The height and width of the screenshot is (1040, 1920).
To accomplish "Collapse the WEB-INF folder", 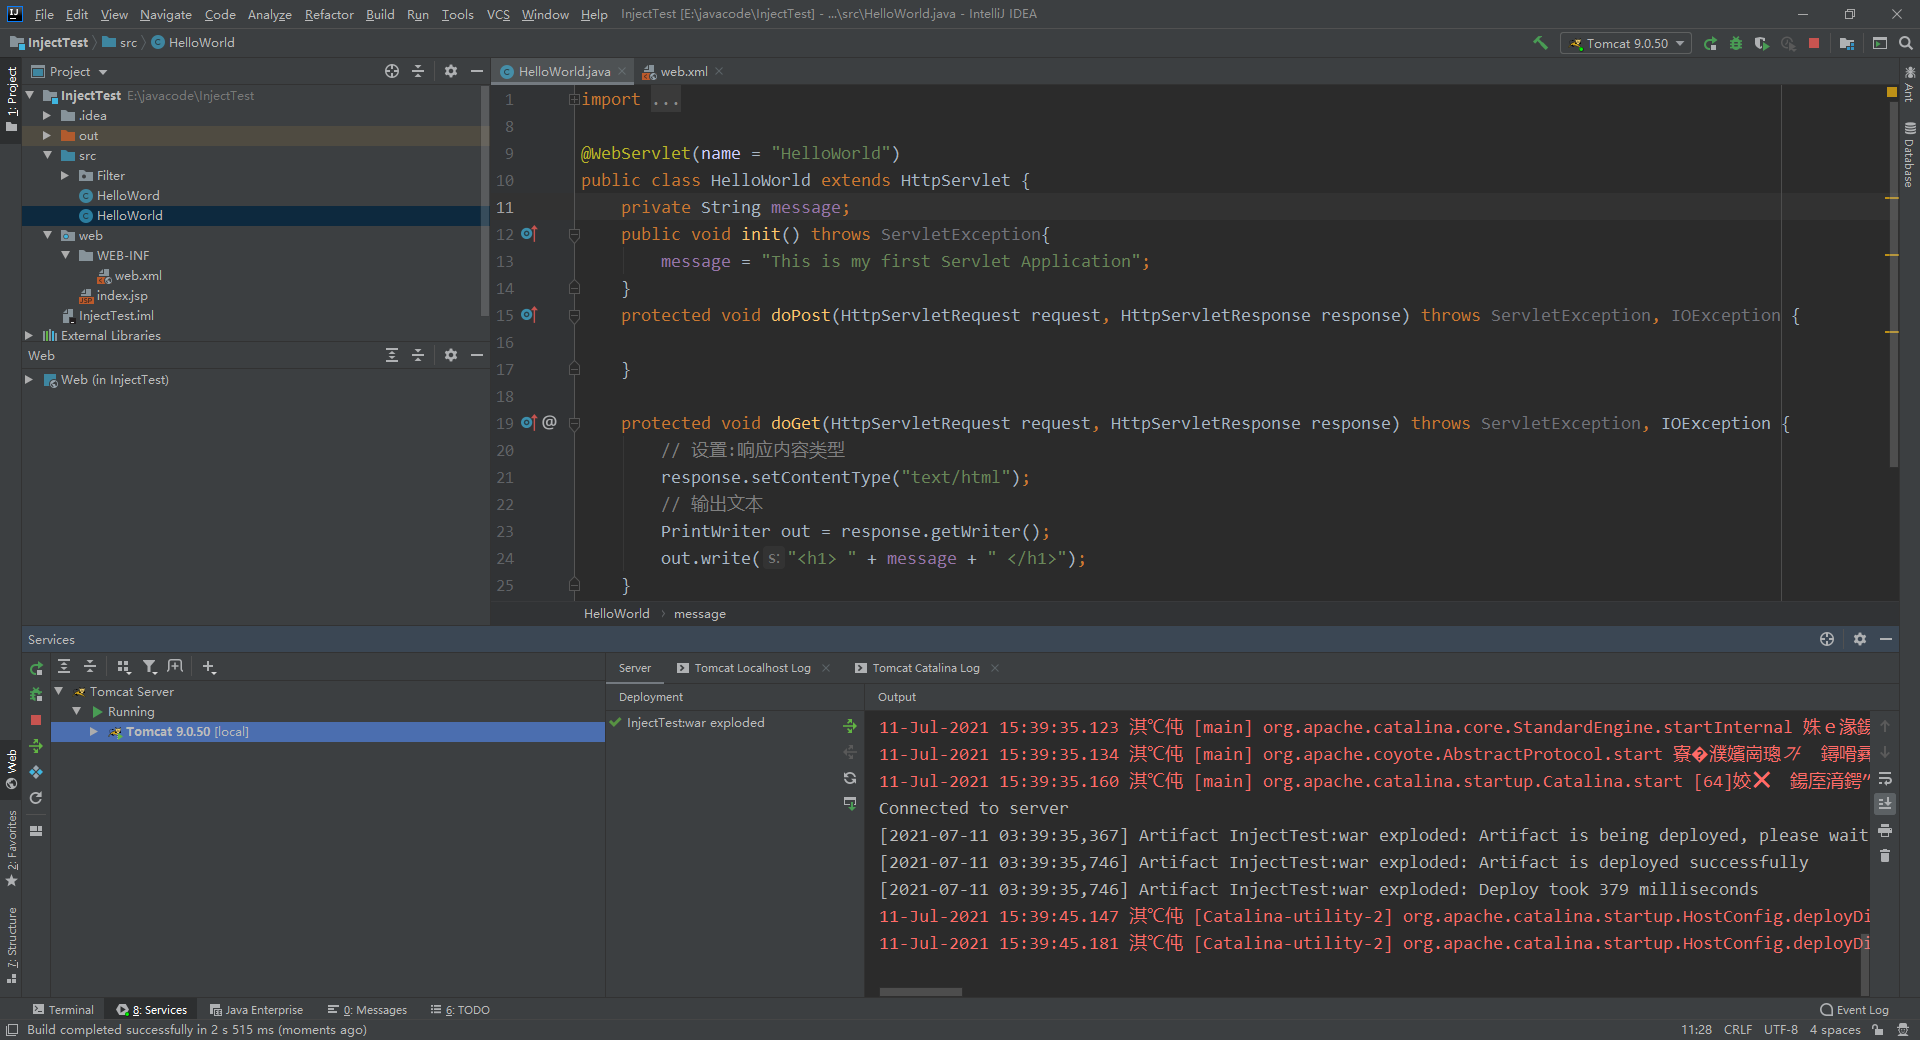I will 65,255.
